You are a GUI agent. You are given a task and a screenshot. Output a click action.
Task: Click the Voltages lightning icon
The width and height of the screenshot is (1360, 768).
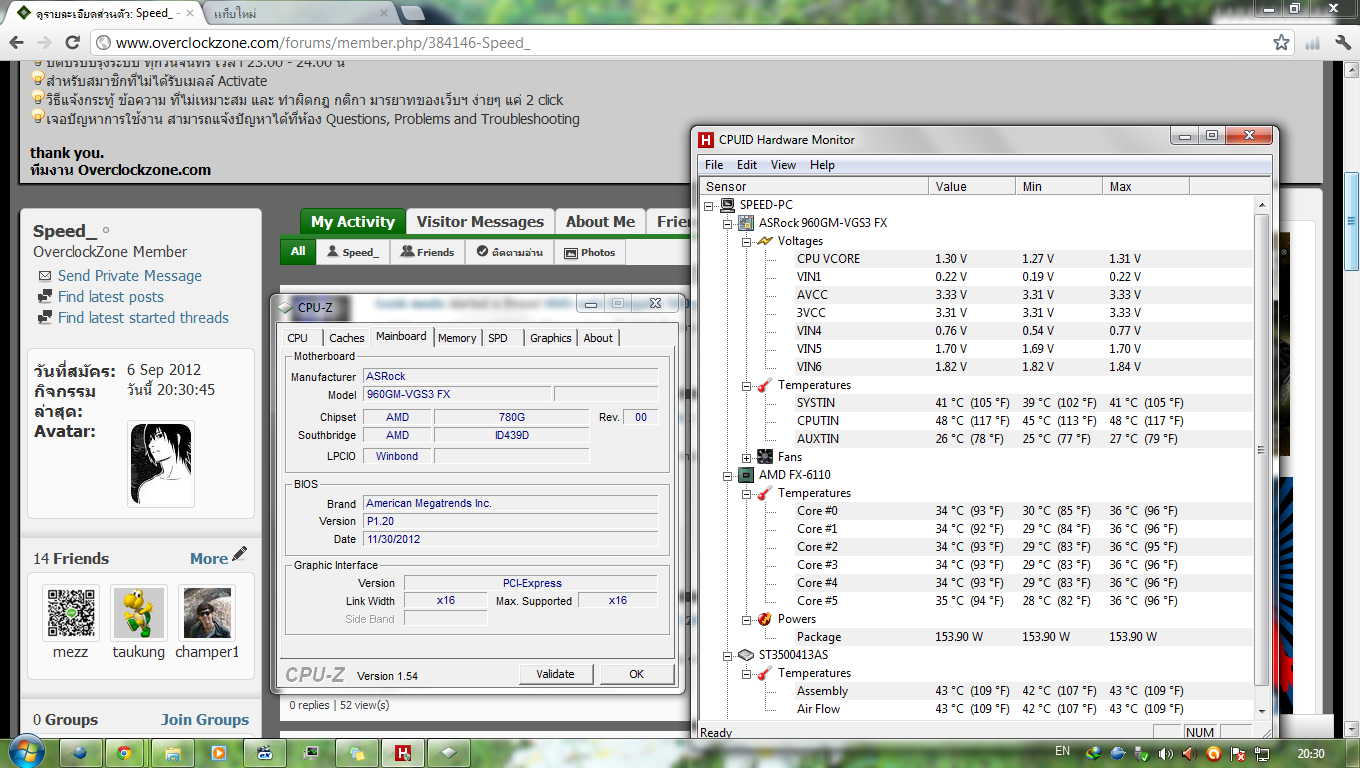click(x=764, y=241)
